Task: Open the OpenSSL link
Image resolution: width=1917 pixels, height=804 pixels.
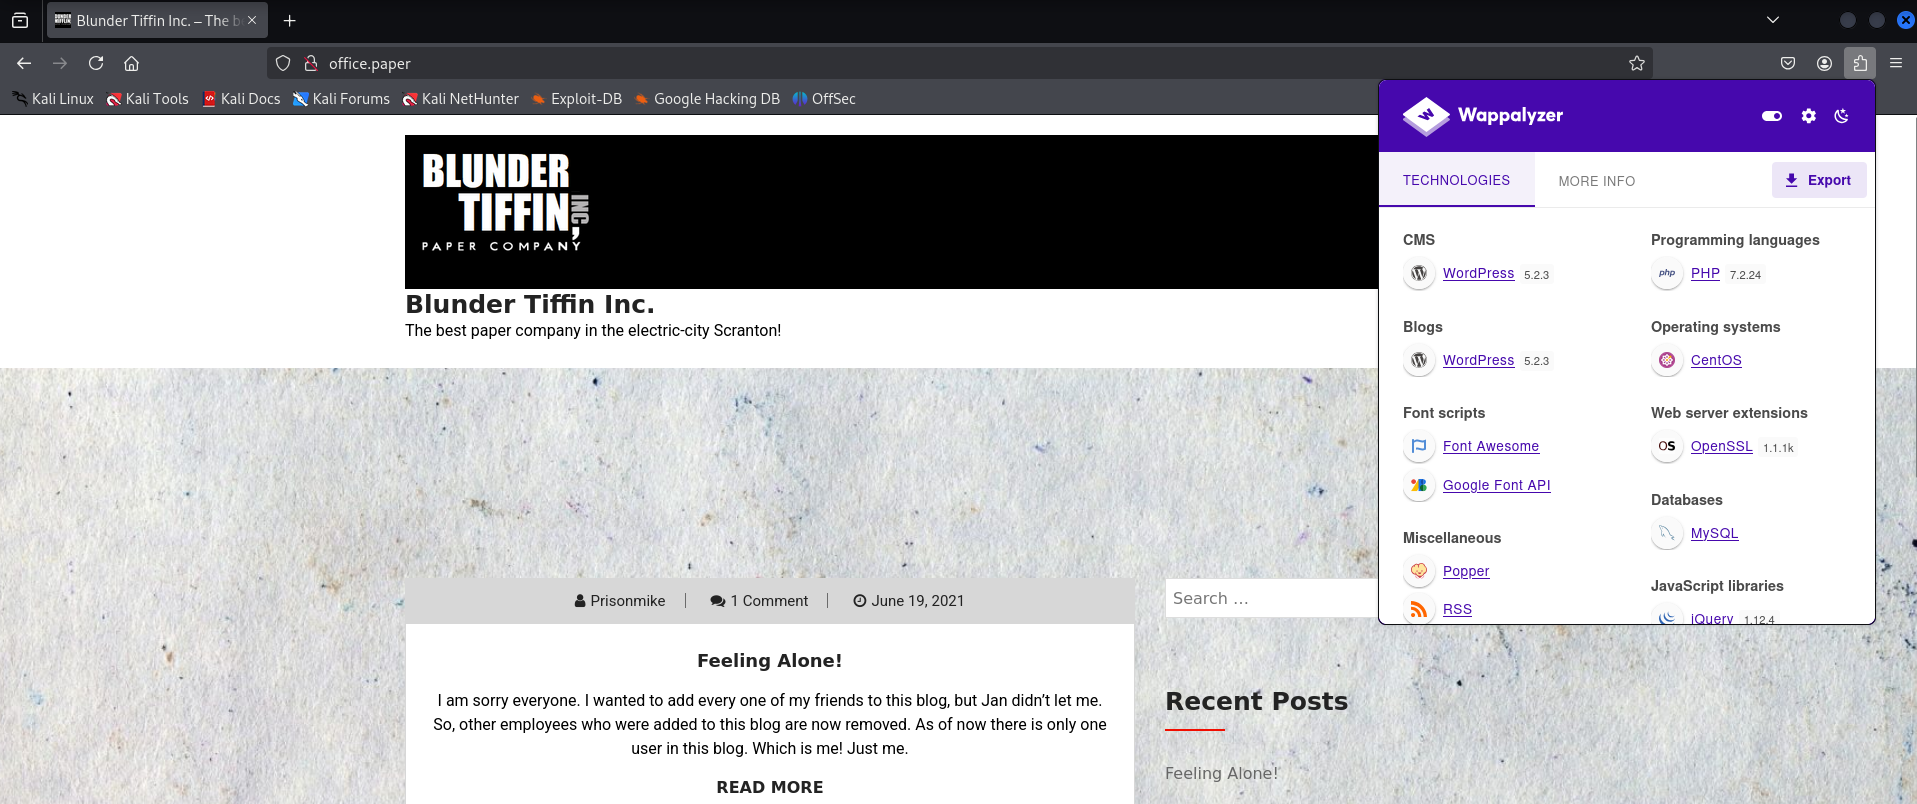Action: 1721,446
